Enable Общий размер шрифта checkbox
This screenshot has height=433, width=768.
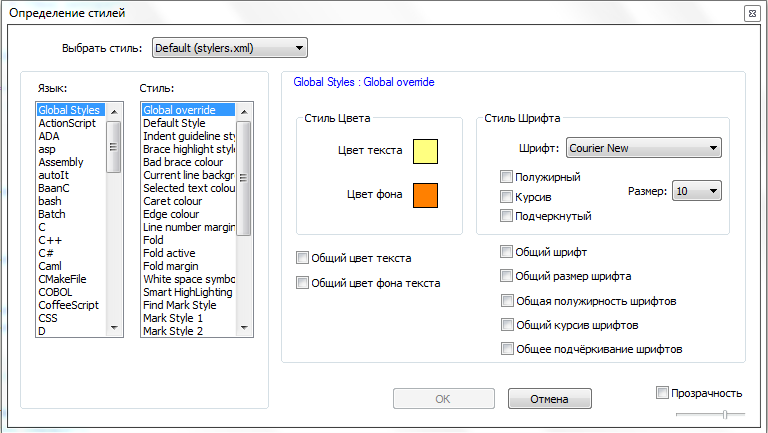507,276
